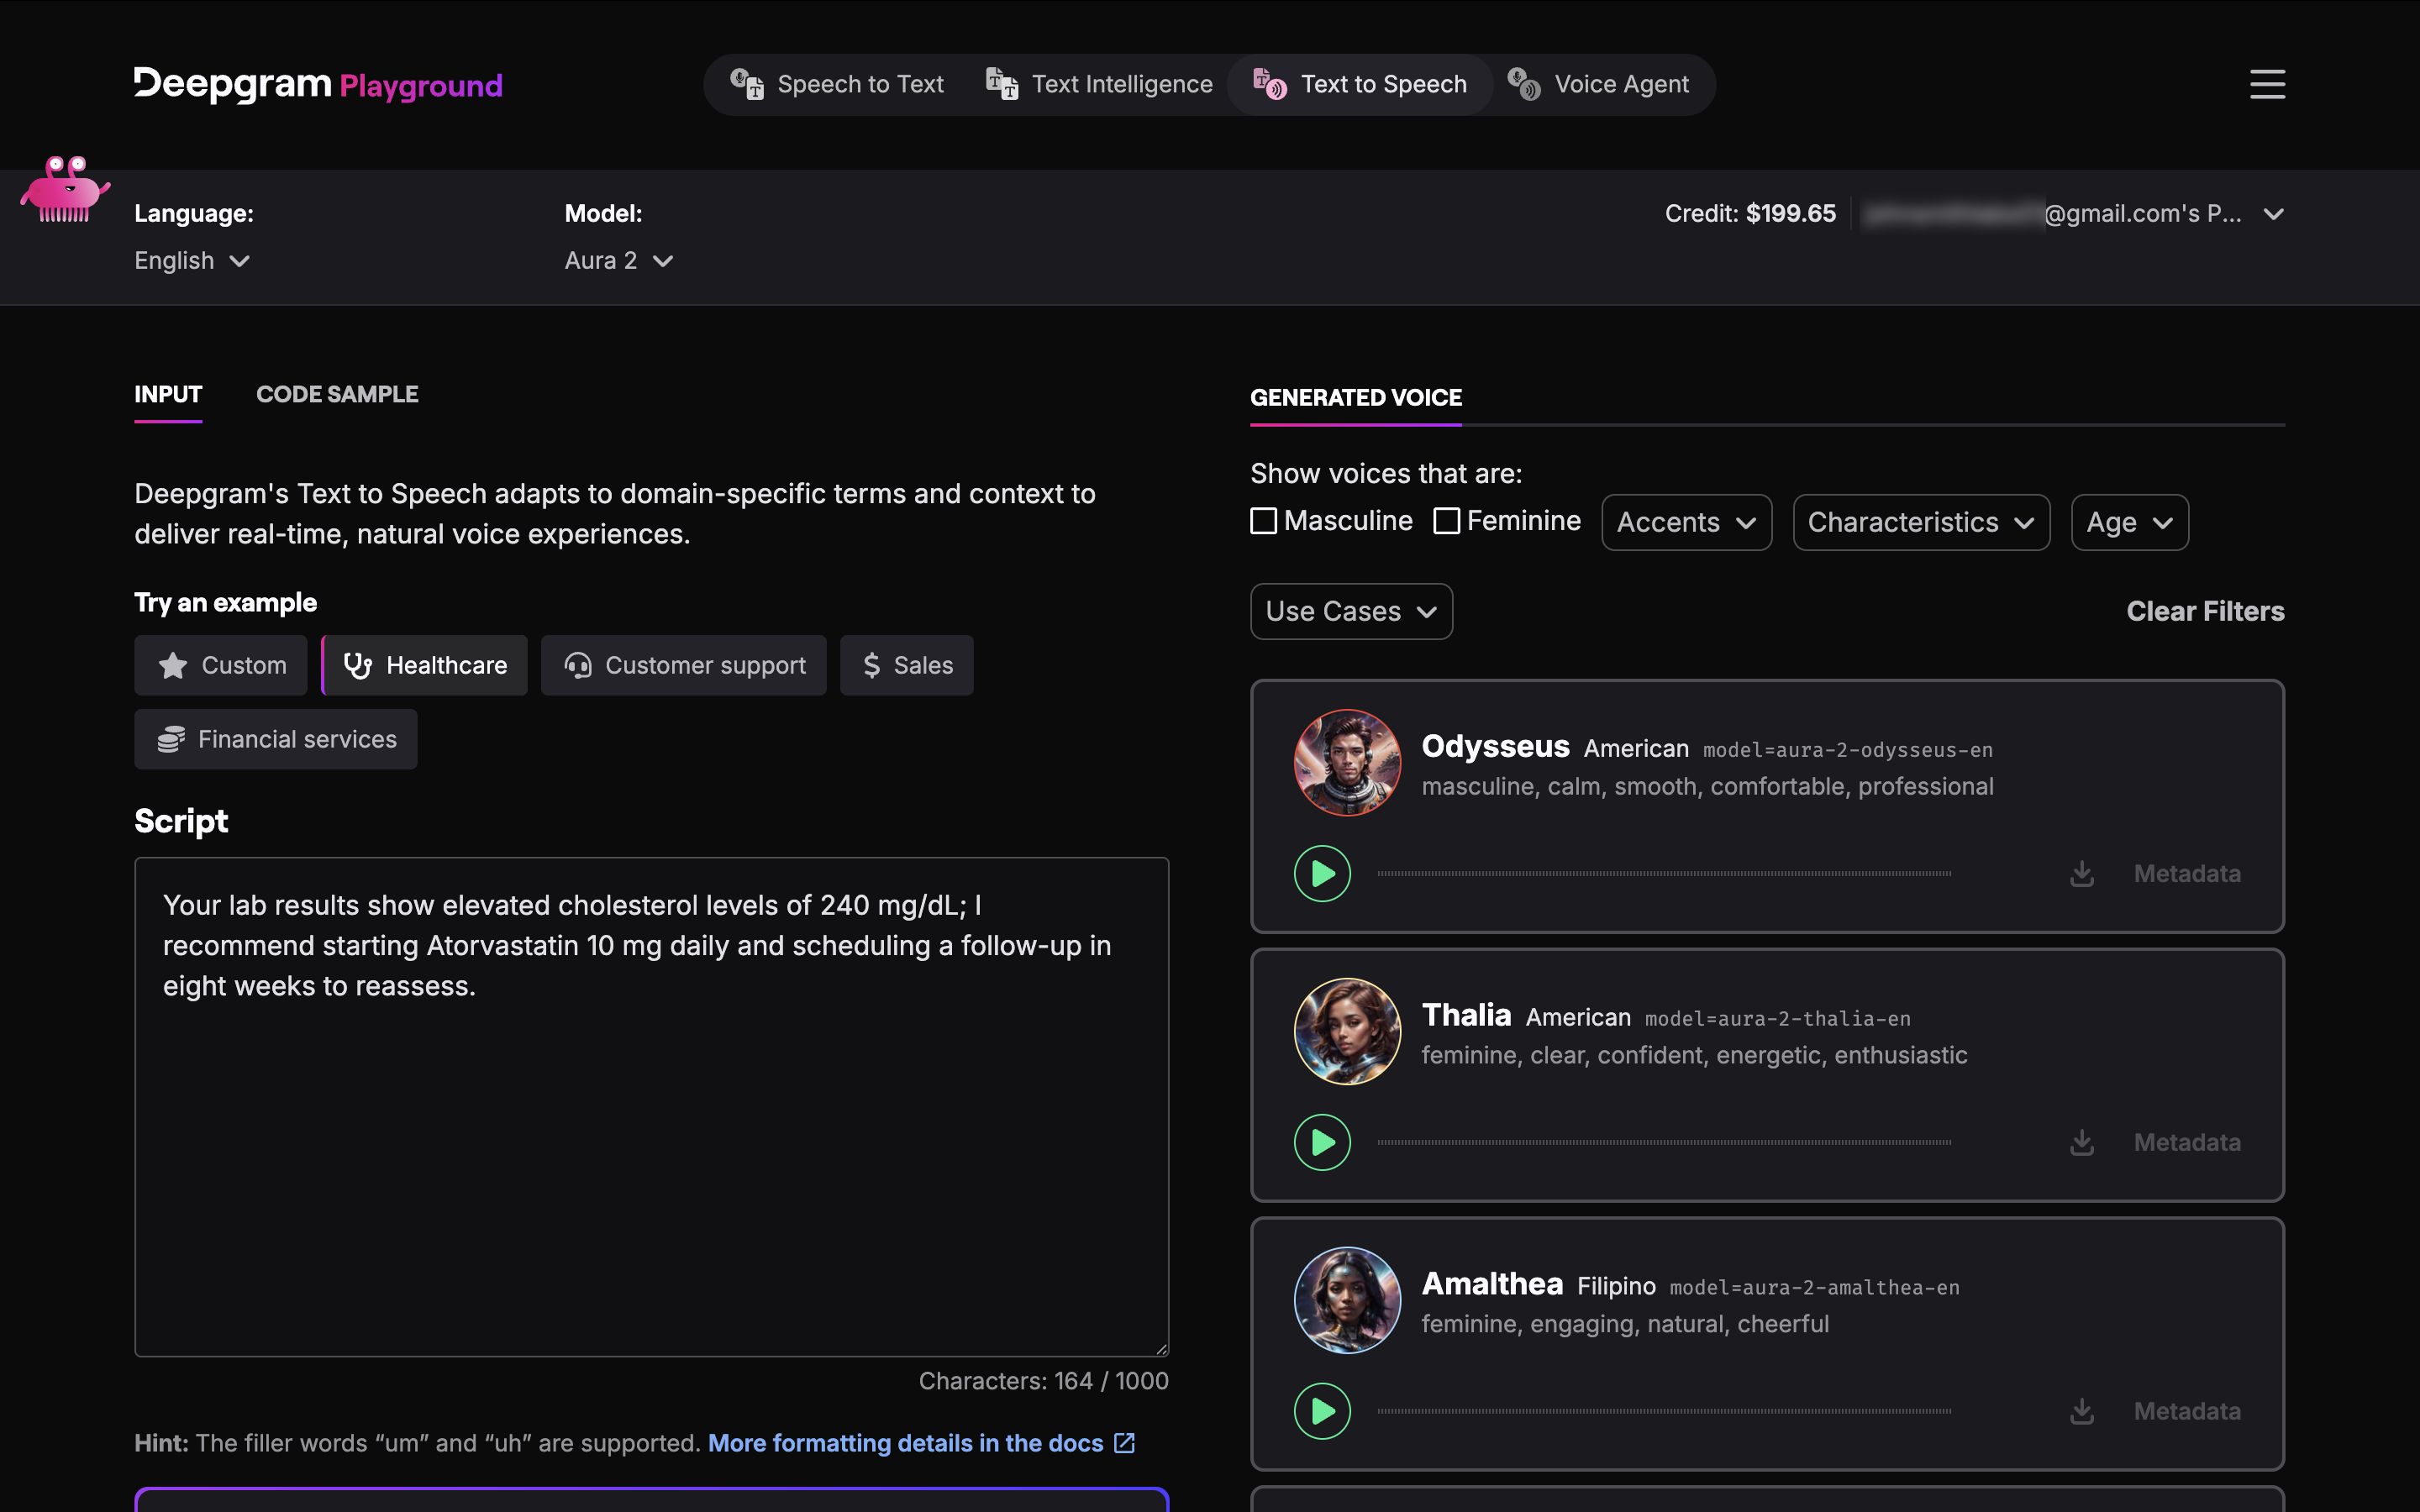Viewport: 2420px width, 1512px height.
Task: Expand the gmail.com project account dropdown
Action: [2075, 214]
